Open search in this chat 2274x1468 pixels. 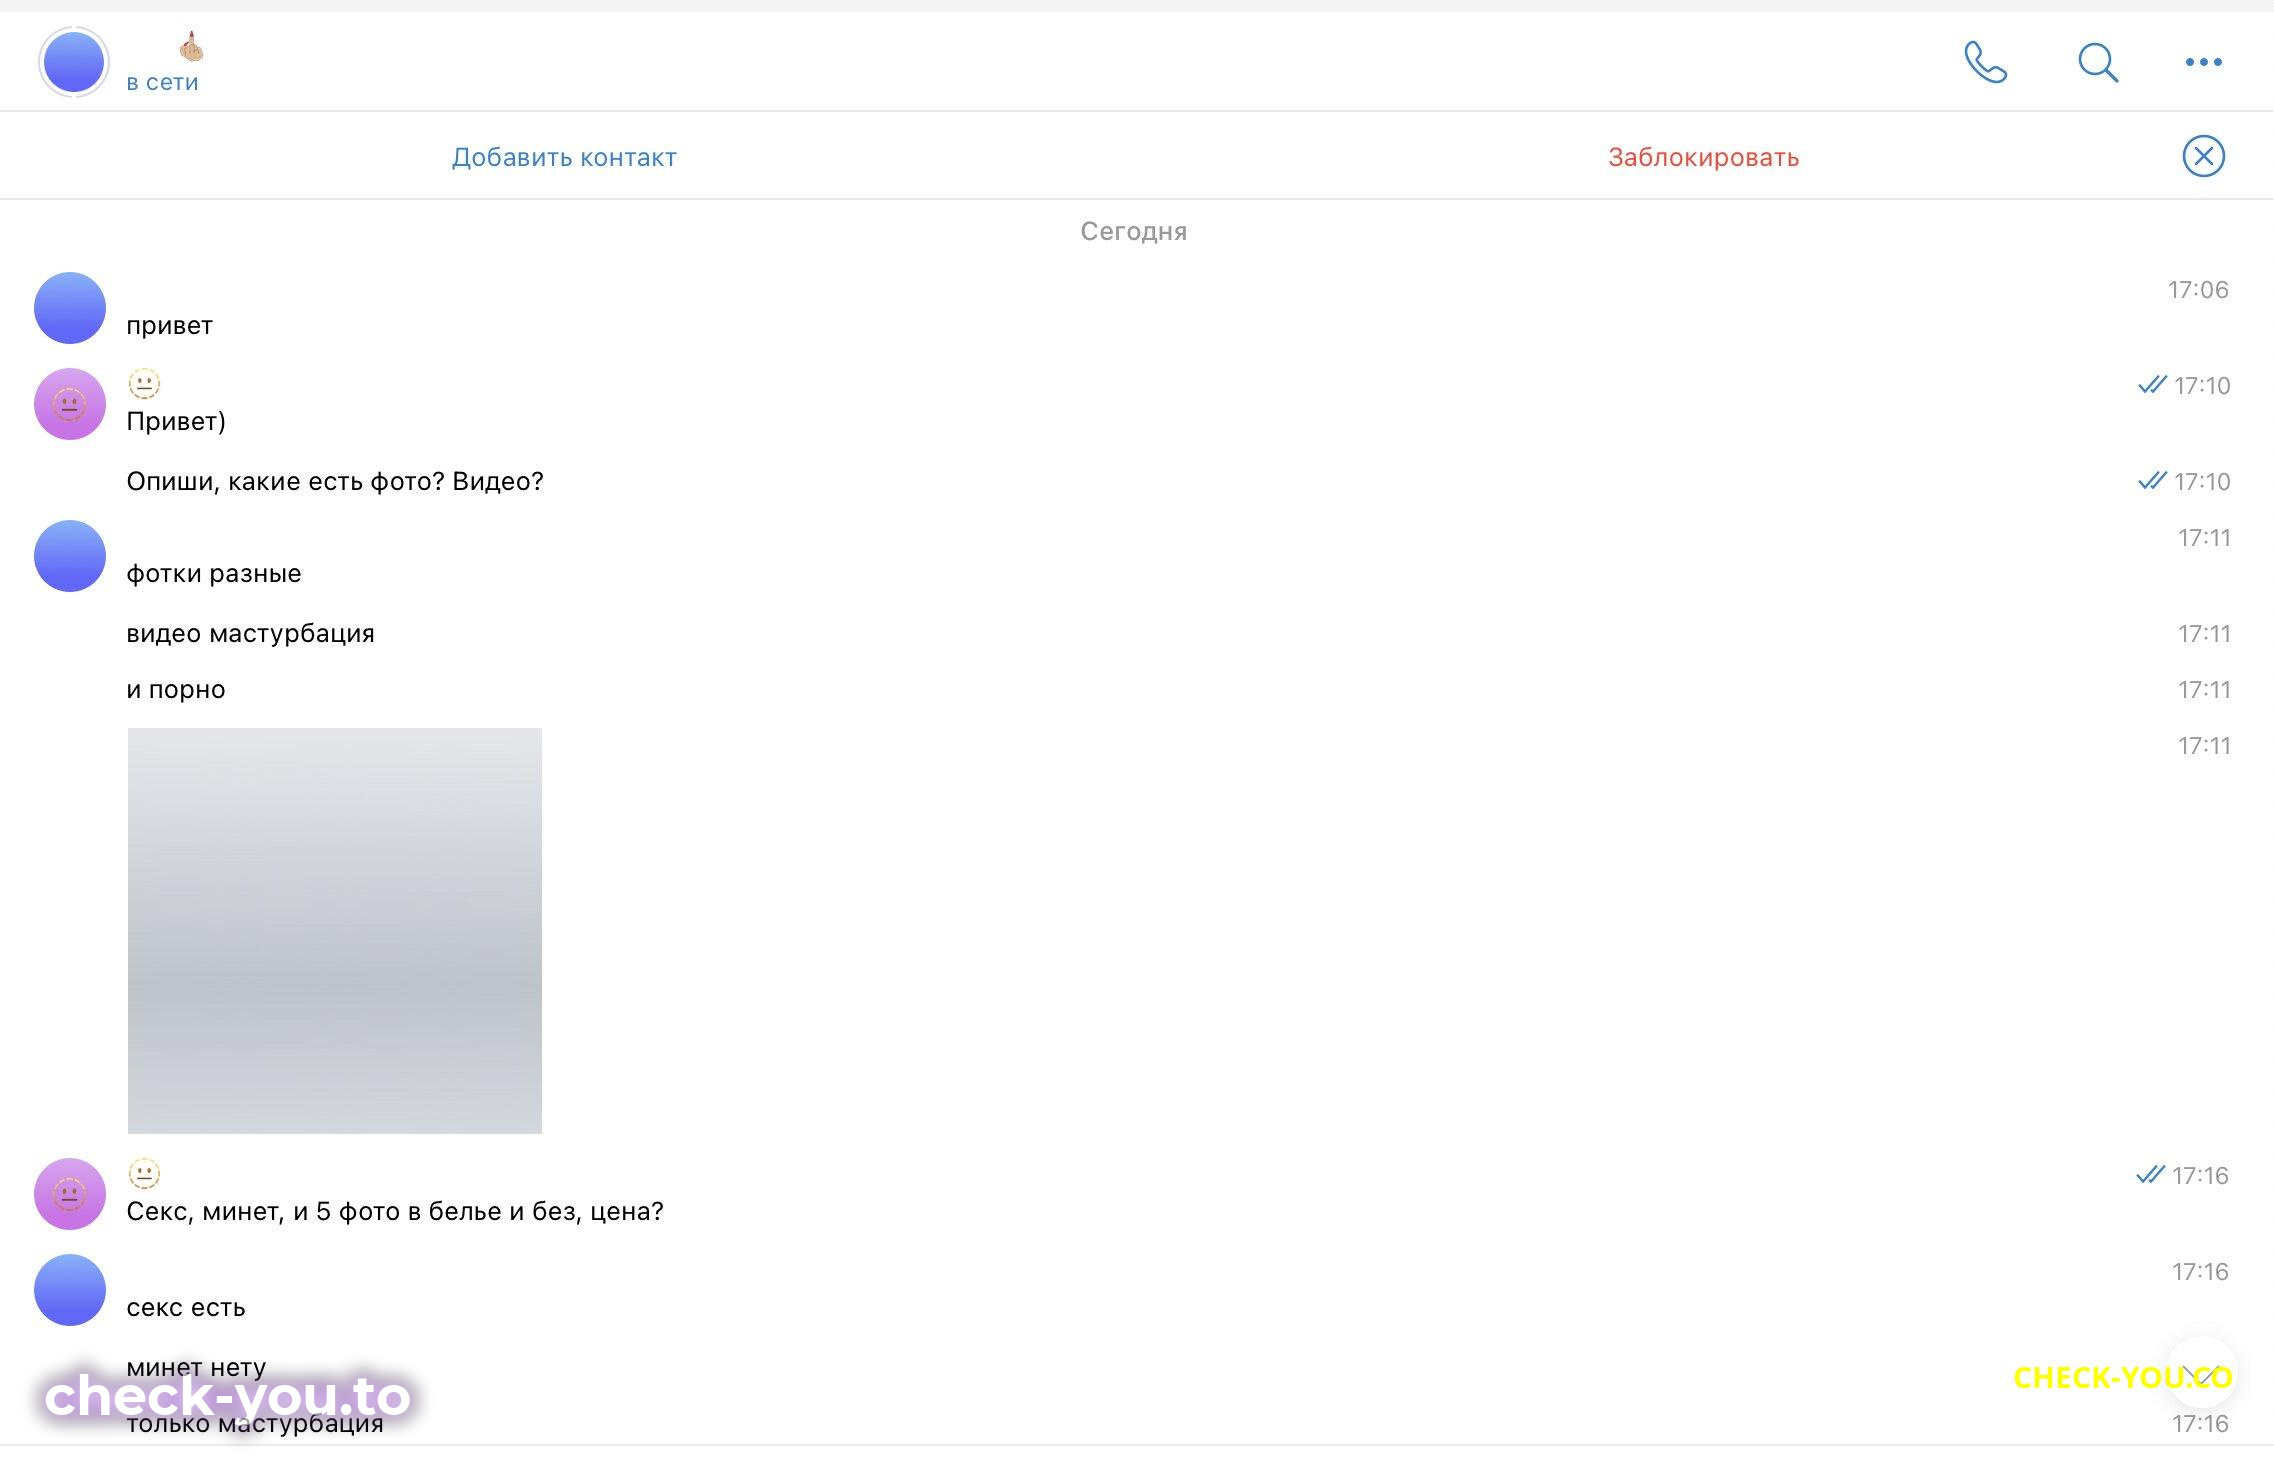(x=2097, y=62)
